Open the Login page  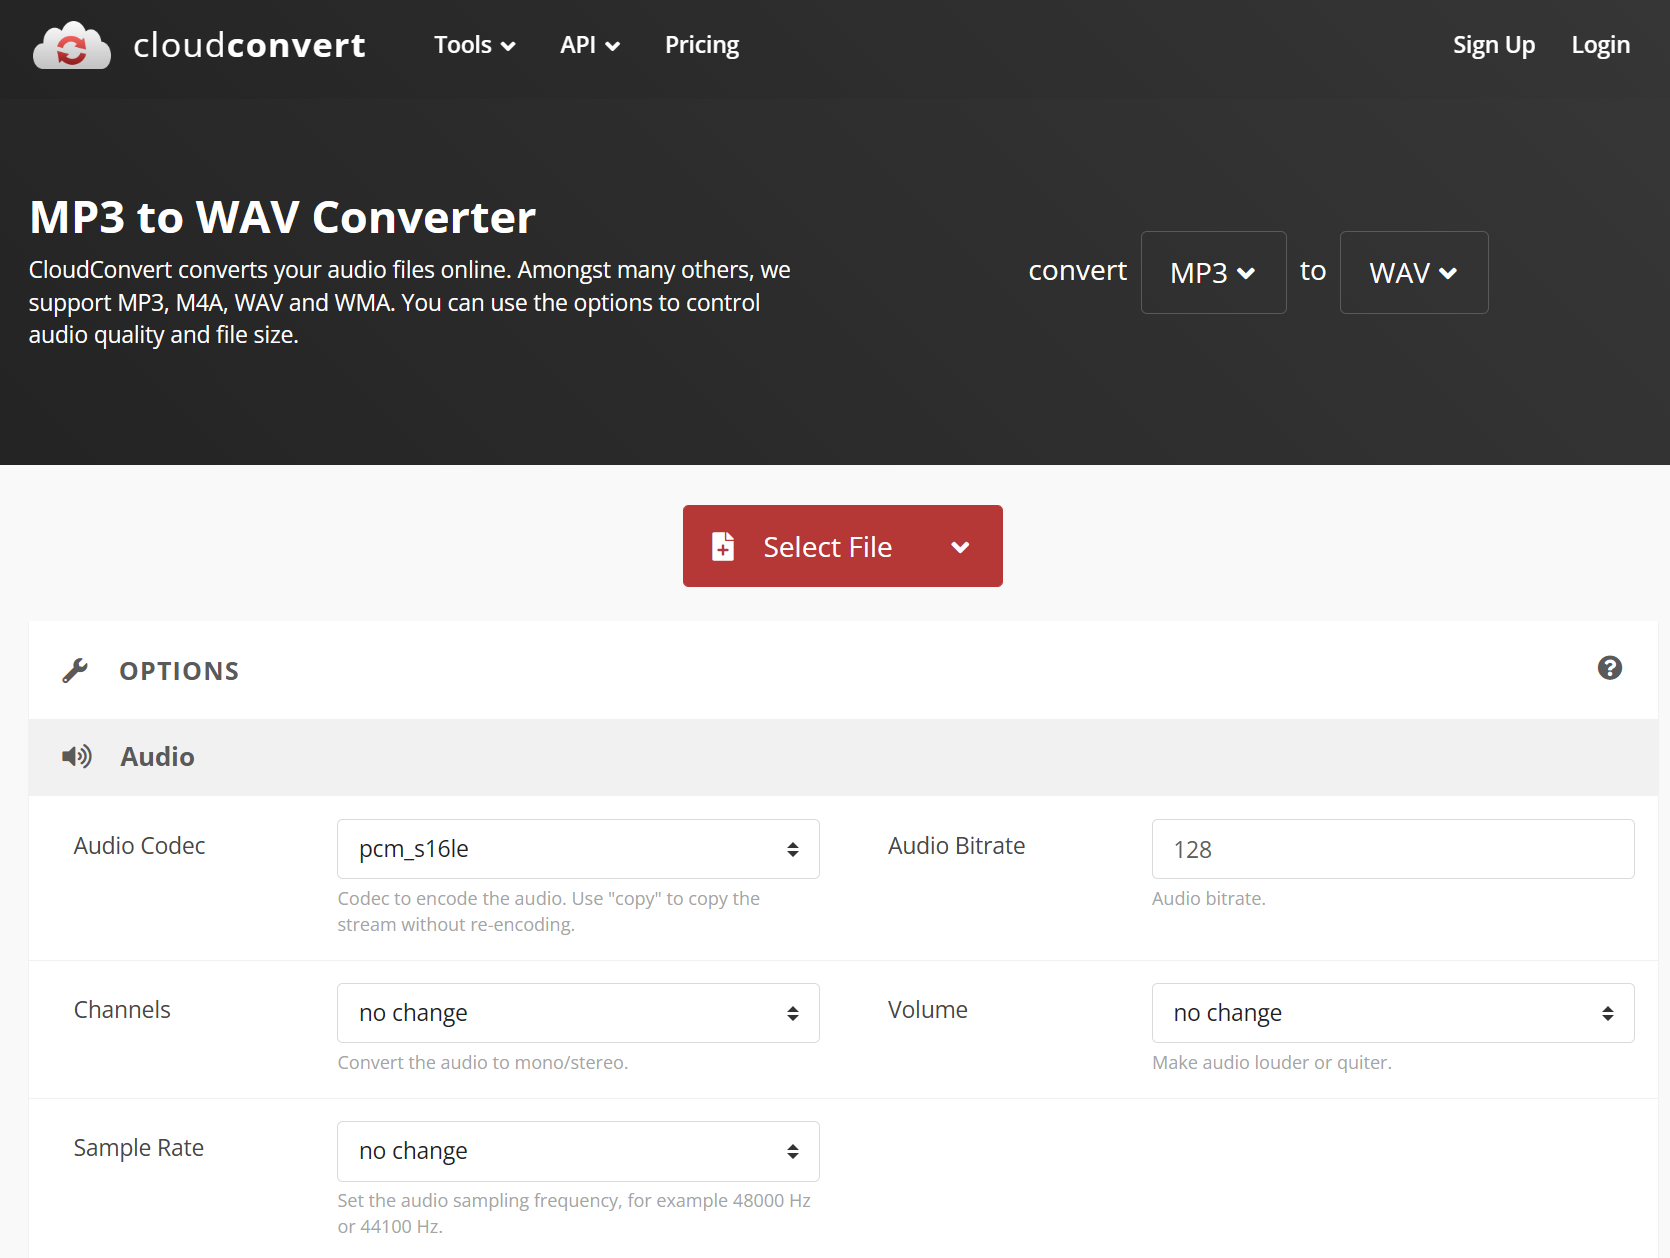[1600, 45]
